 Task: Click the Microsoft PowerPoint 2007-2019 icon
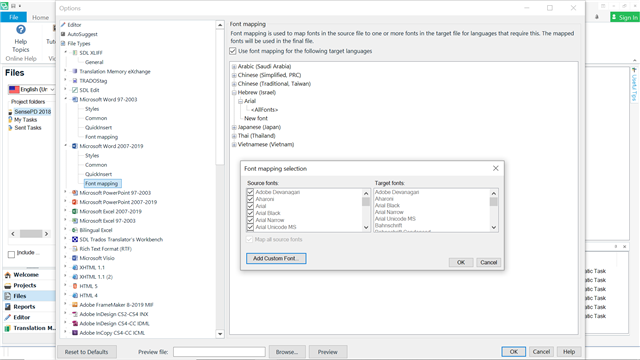(75, 202)
